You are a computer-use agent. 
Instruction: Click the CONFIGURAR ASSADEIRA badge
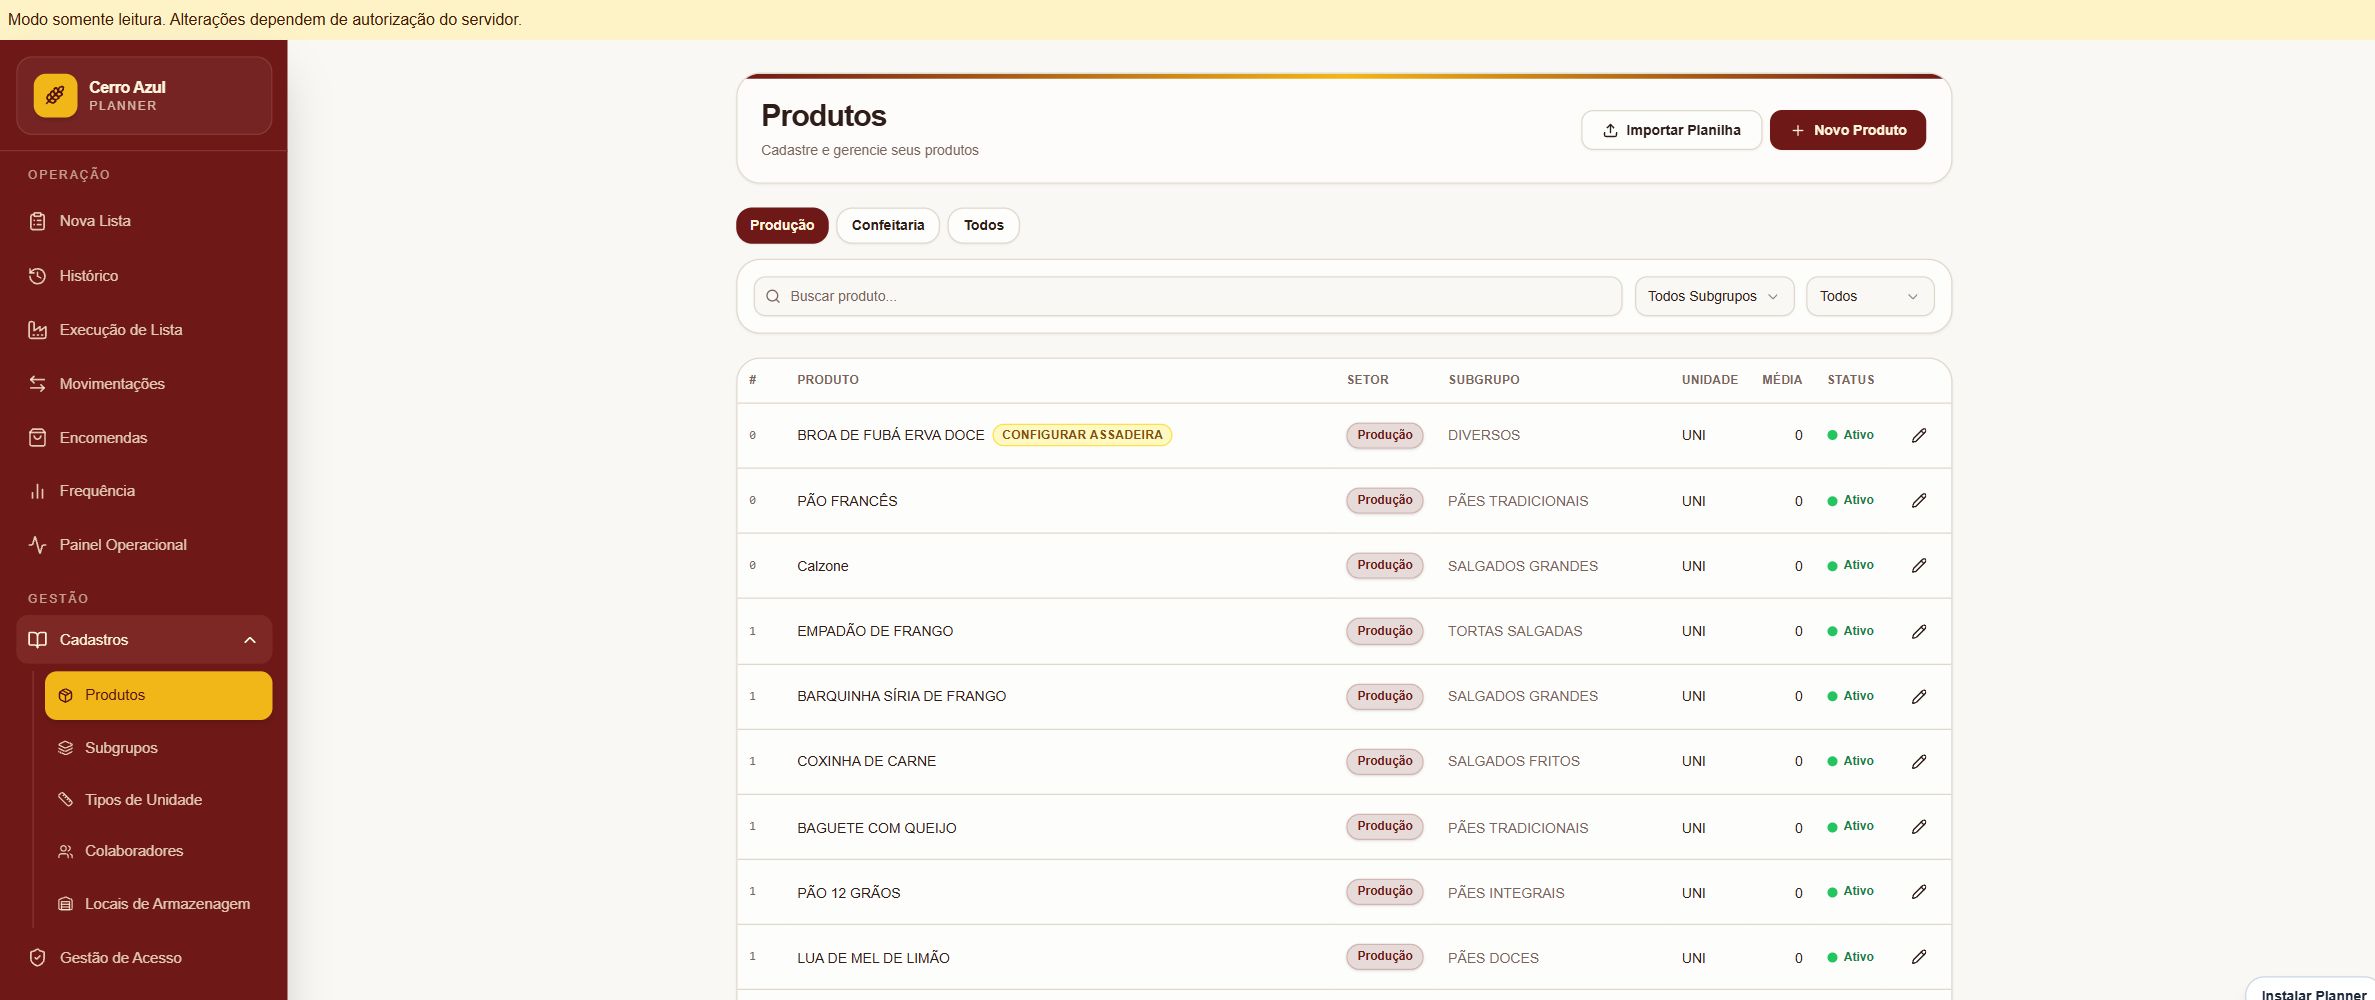[1082, 435]
